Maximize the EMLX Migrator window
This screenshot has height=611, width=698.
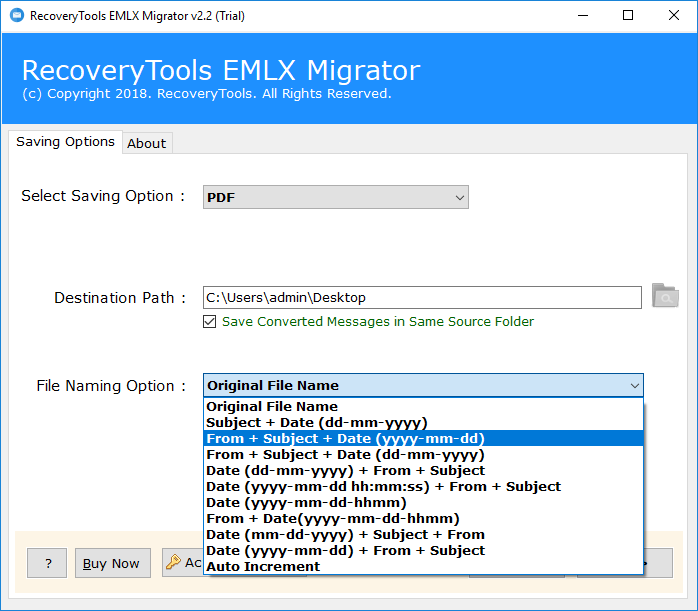[x=628, y=16]
